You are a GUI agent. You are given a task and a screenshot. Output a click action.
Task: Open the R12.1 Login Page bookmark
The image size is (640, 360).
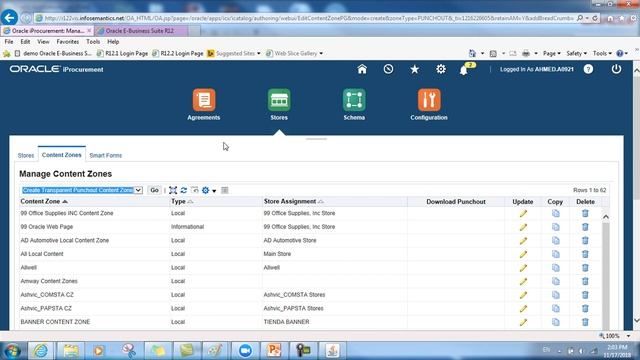(x=122, y=53)
